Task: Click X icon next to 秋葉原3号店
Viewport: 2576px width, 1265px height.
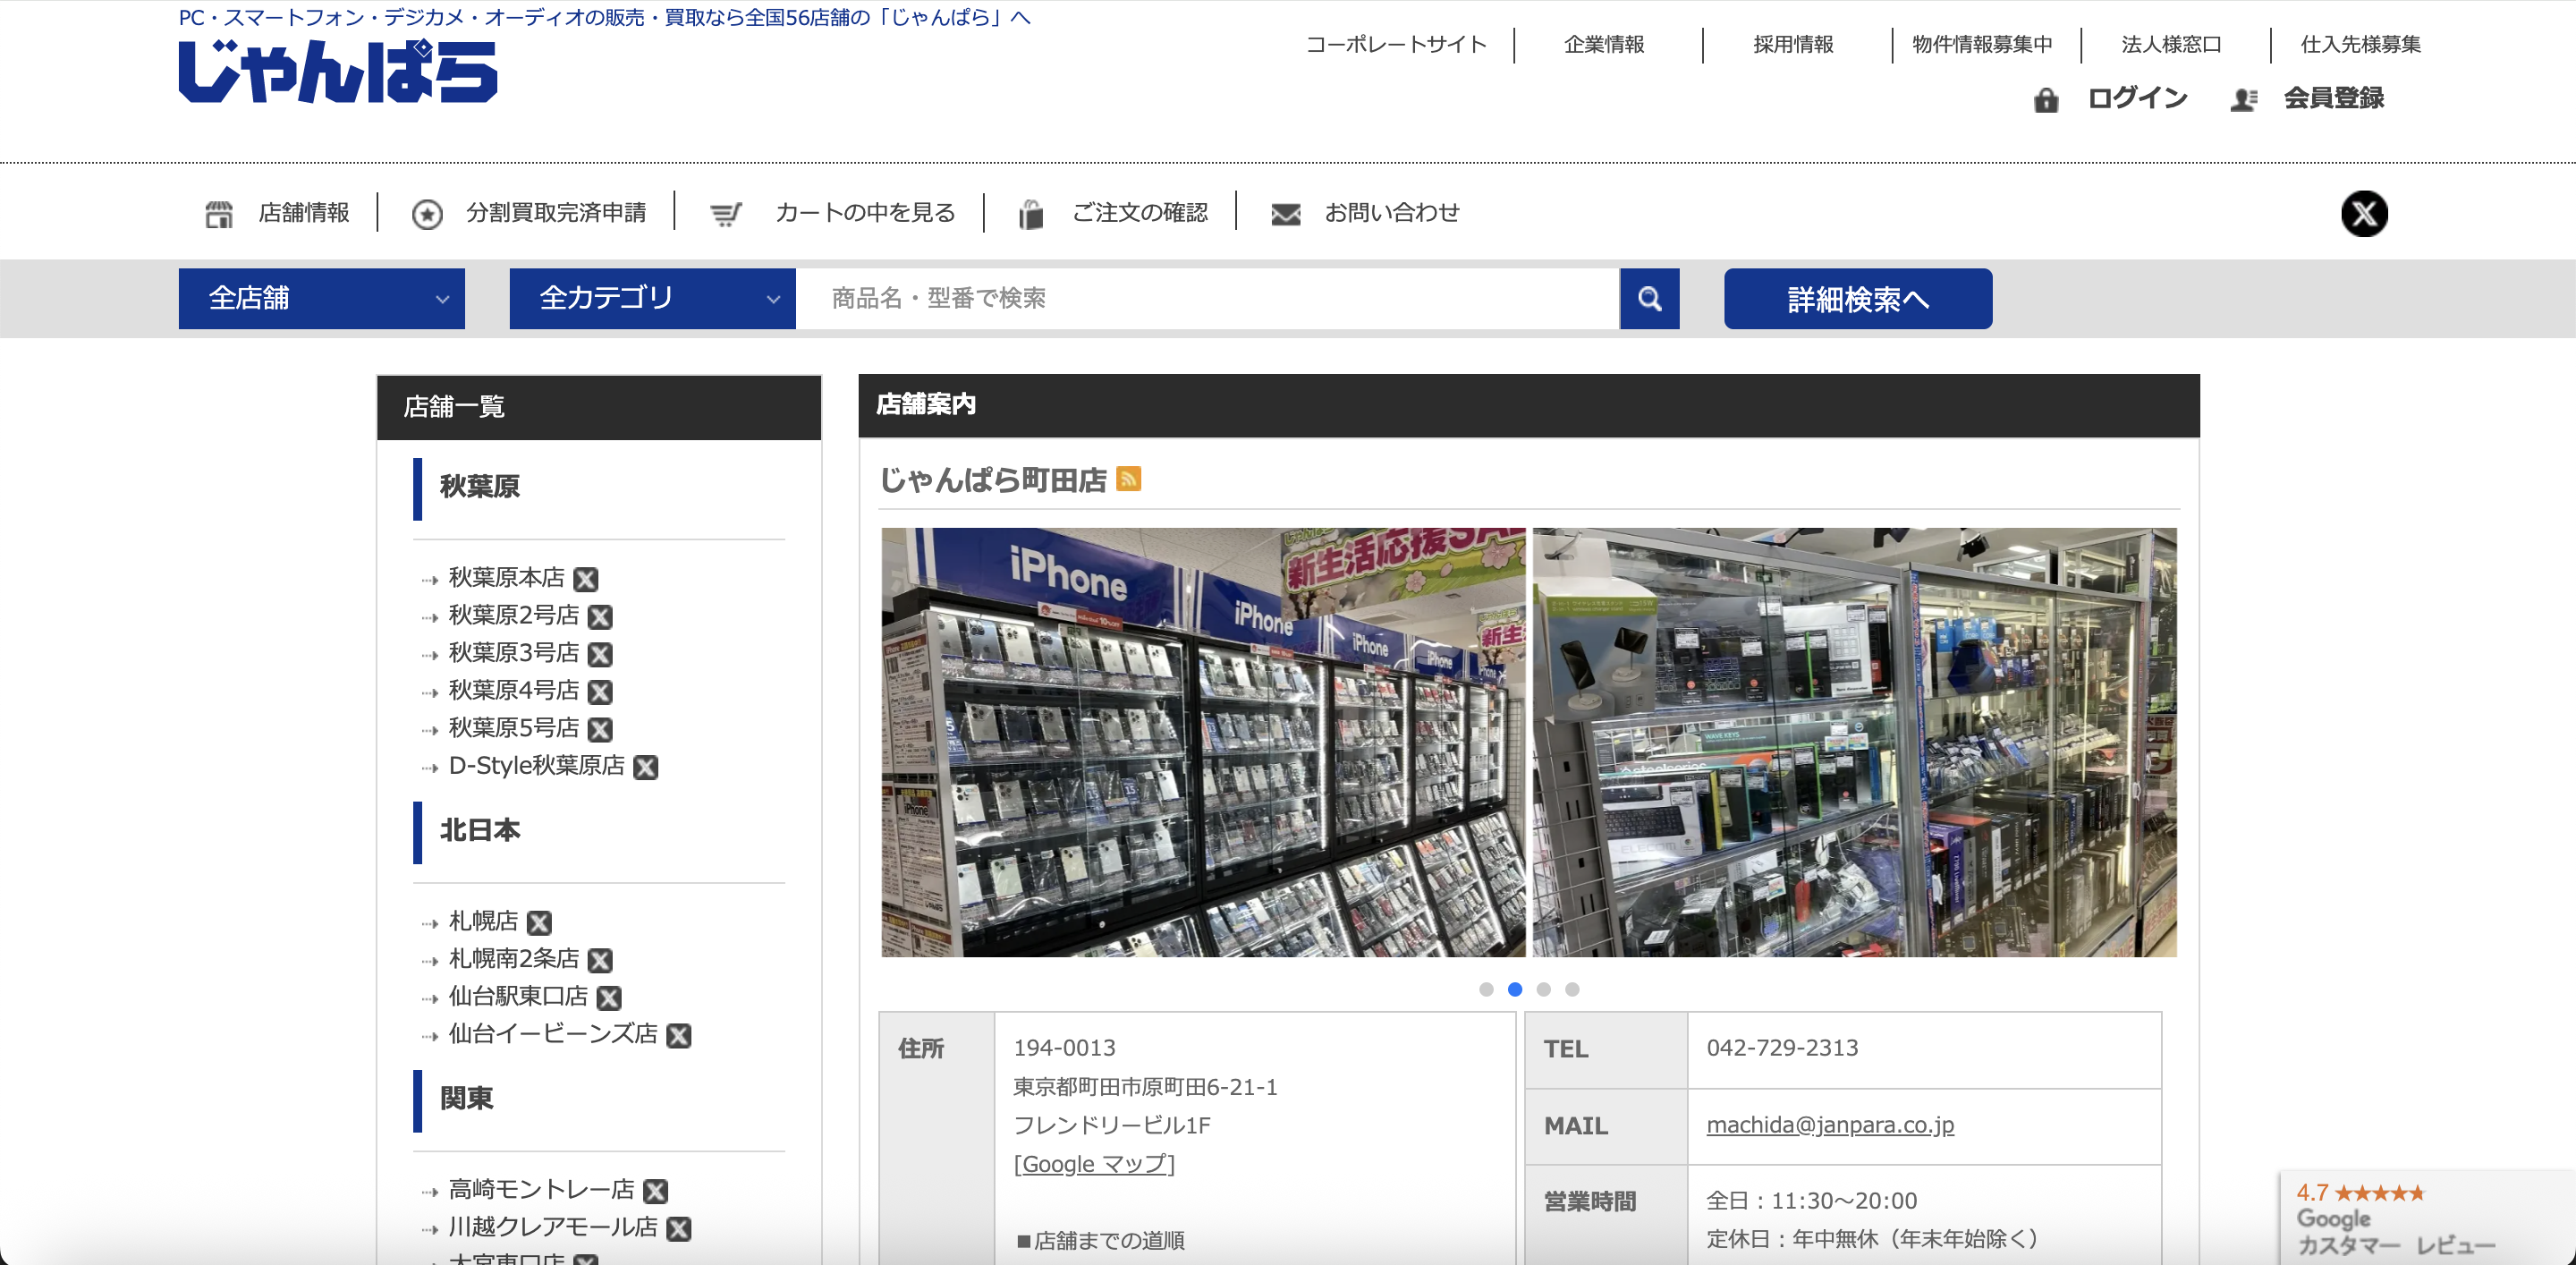Action: click(x=600, y=654)
